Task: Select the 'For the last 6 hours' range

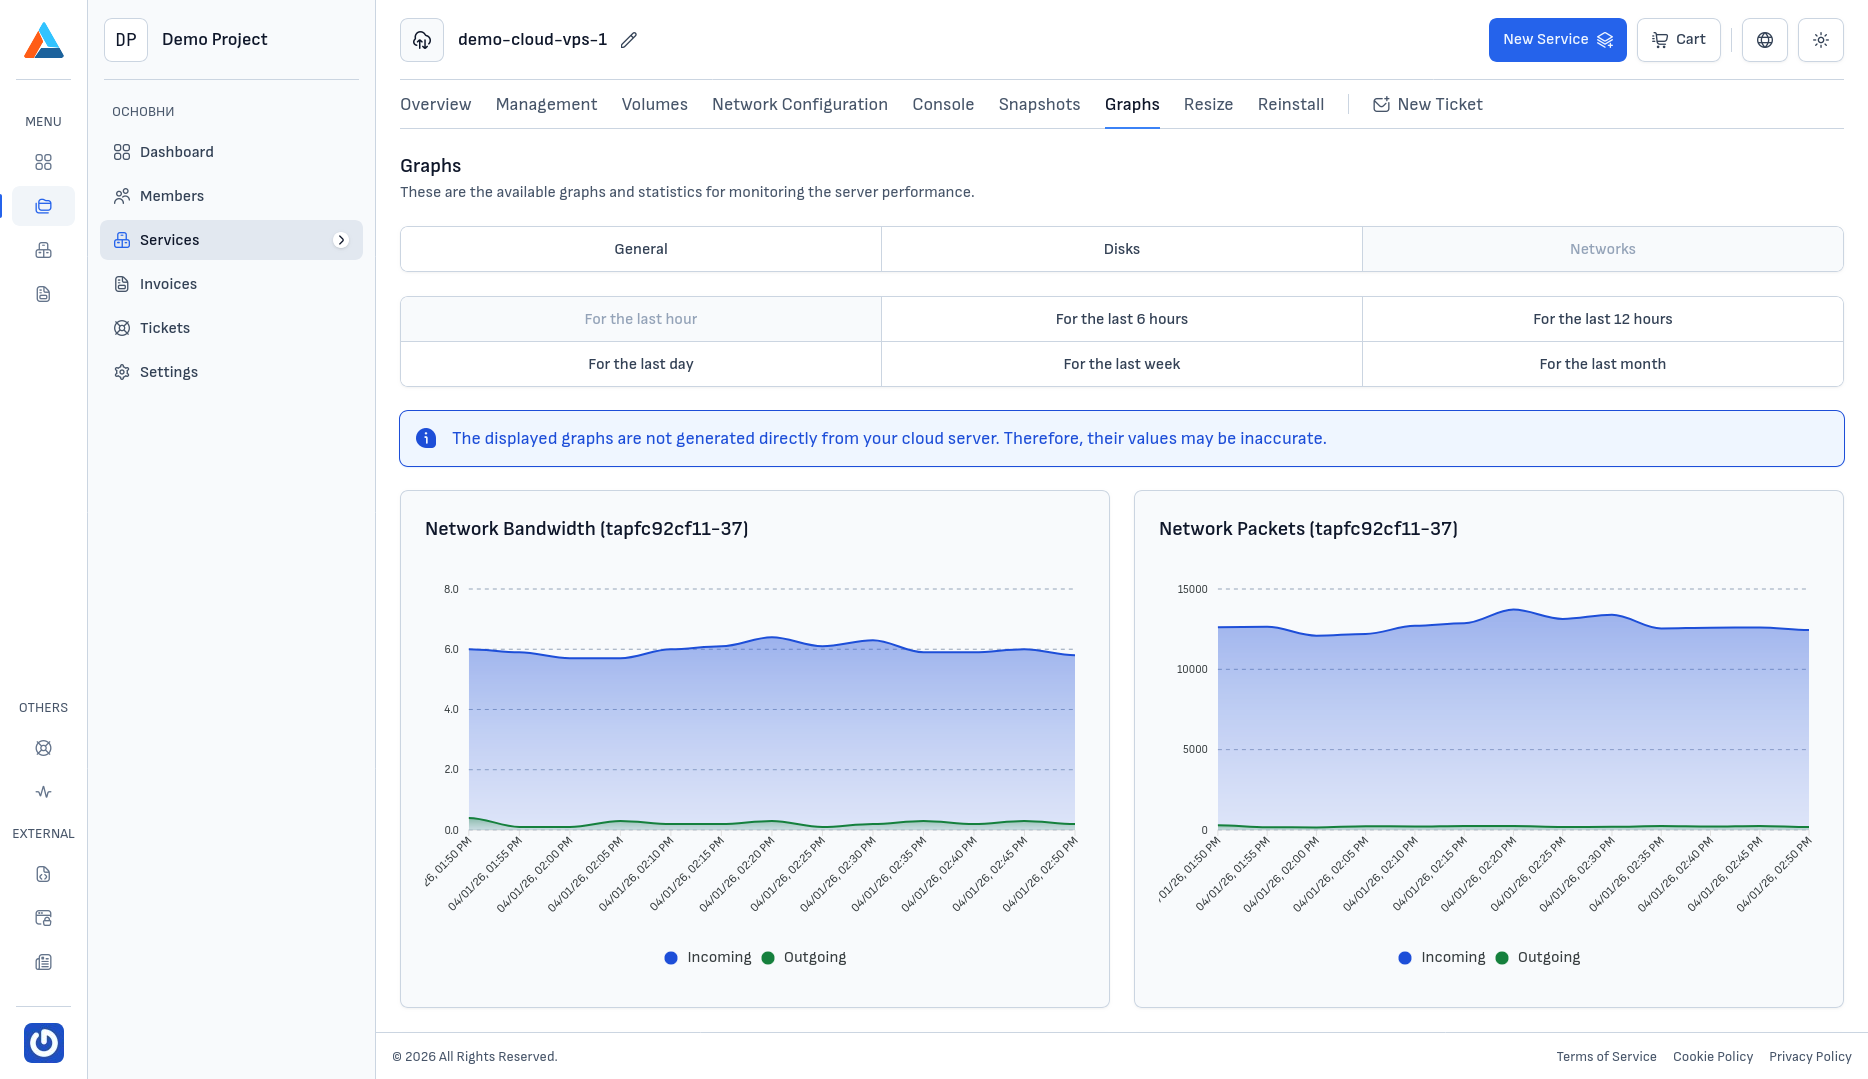Action: pos(1121,319)
